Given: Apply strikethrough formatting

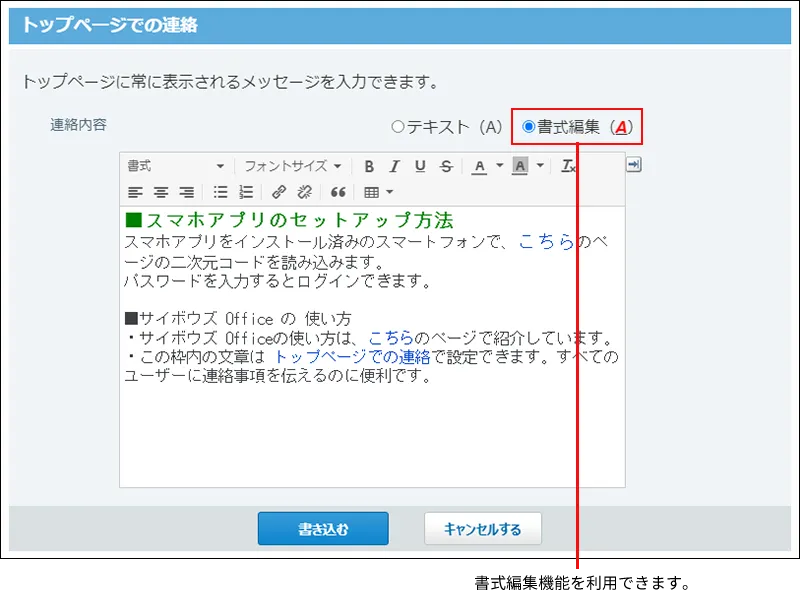Looking at the screenshot, I should coord(446,166).
